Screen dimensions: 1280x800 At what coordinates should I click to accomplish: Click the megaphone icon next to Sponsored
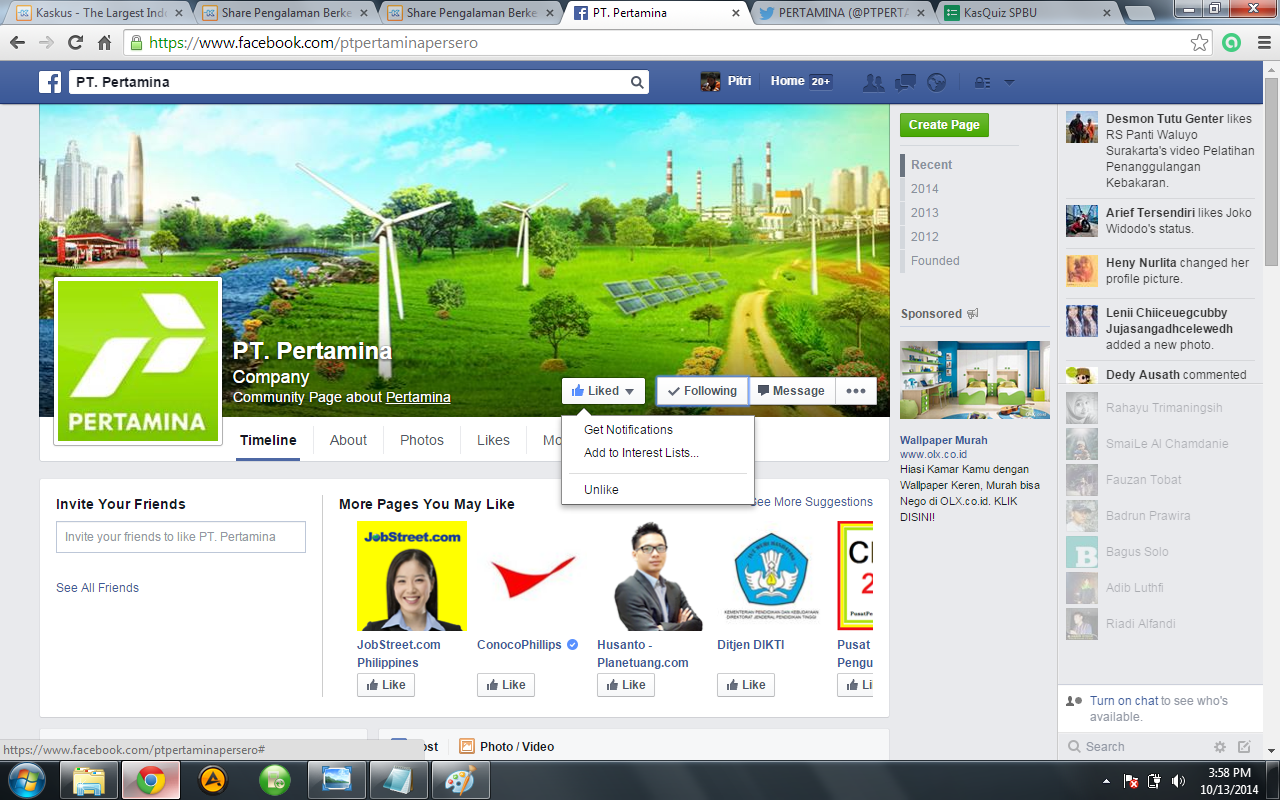pyautogui.click(x=972, y=314)
